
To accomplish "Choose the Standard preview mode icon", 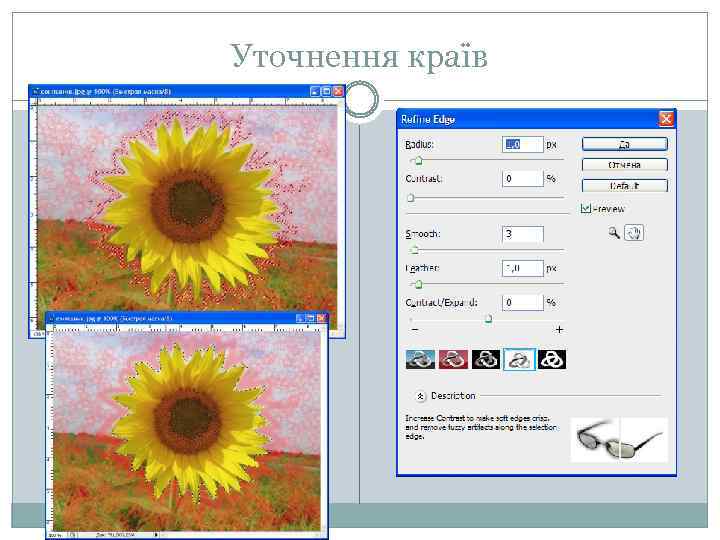I will point(420,360).
